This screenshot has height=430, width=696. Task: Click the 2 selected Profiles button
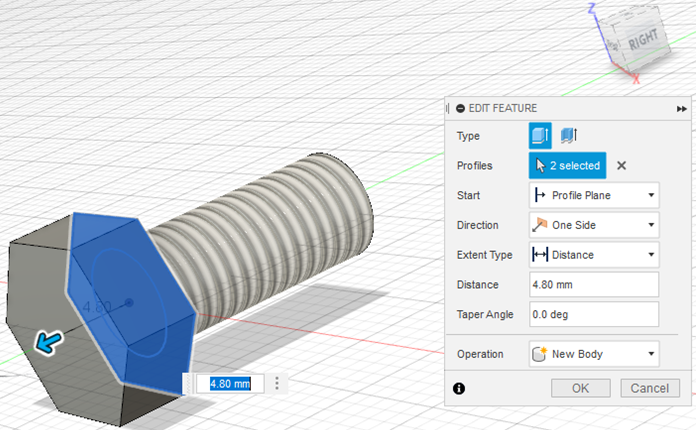coord(567,166)
